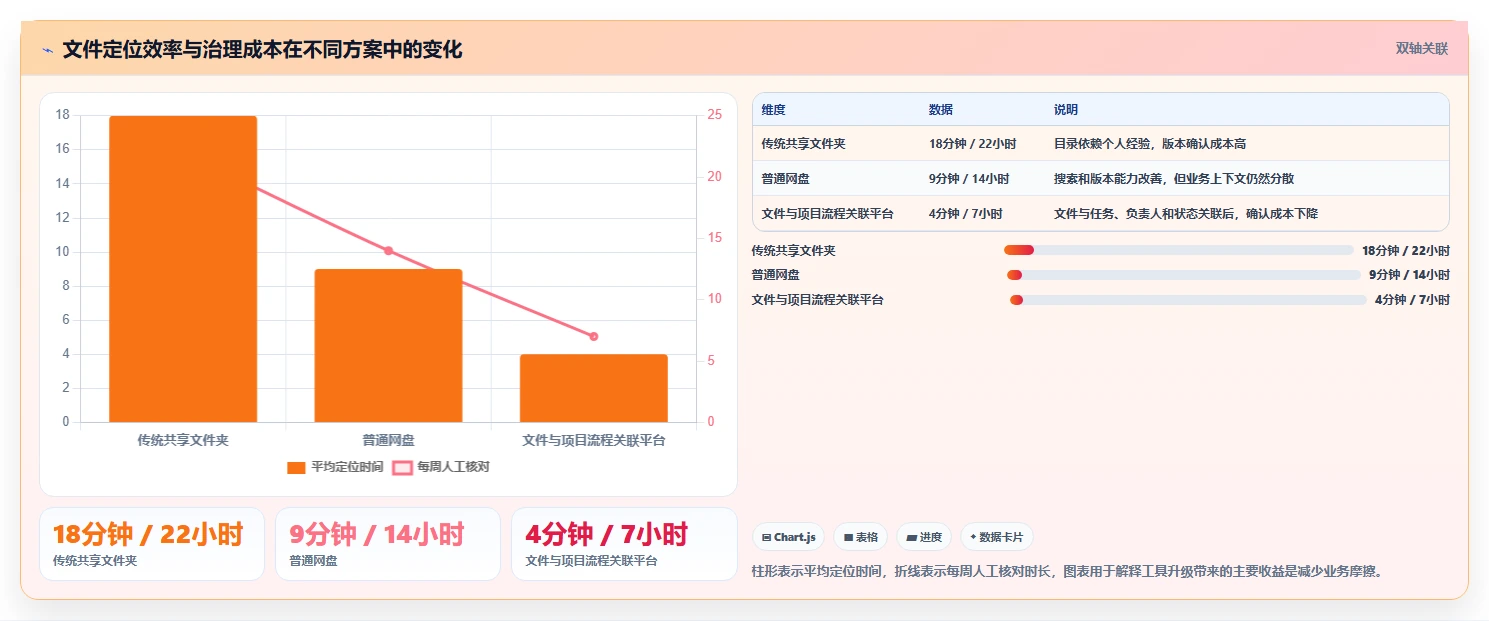Click right axis value 25

pyautogui.click(x=714, y=115)
